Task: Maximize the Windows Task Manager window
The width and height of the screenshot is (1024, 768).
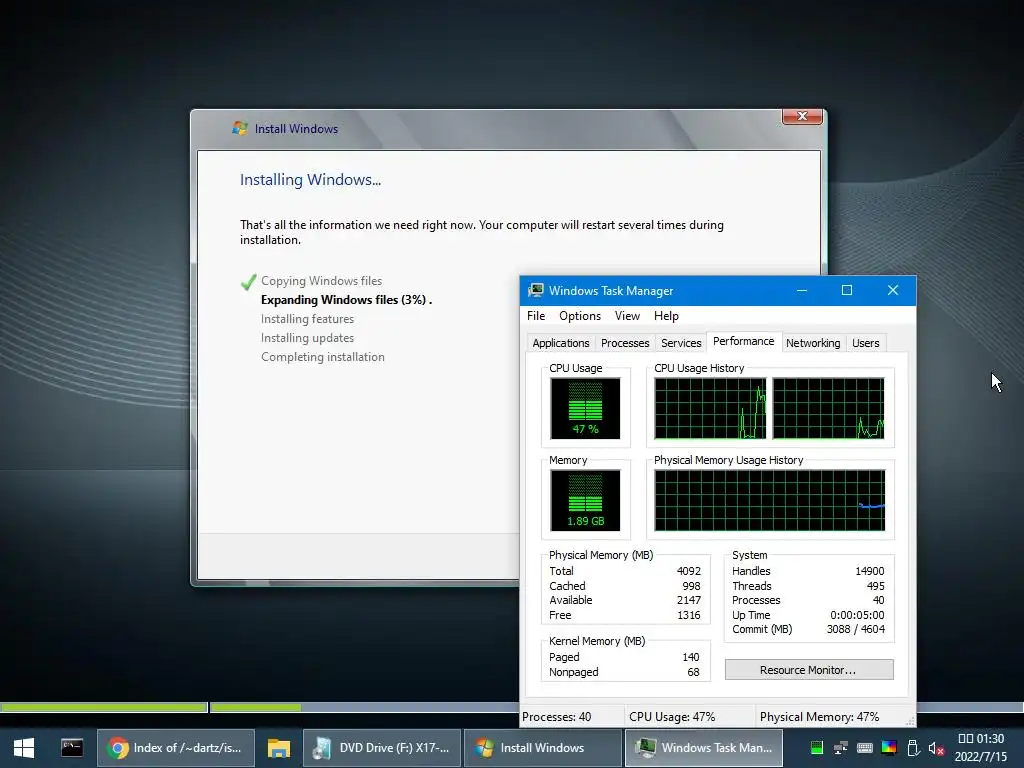Action: [847, 291]
